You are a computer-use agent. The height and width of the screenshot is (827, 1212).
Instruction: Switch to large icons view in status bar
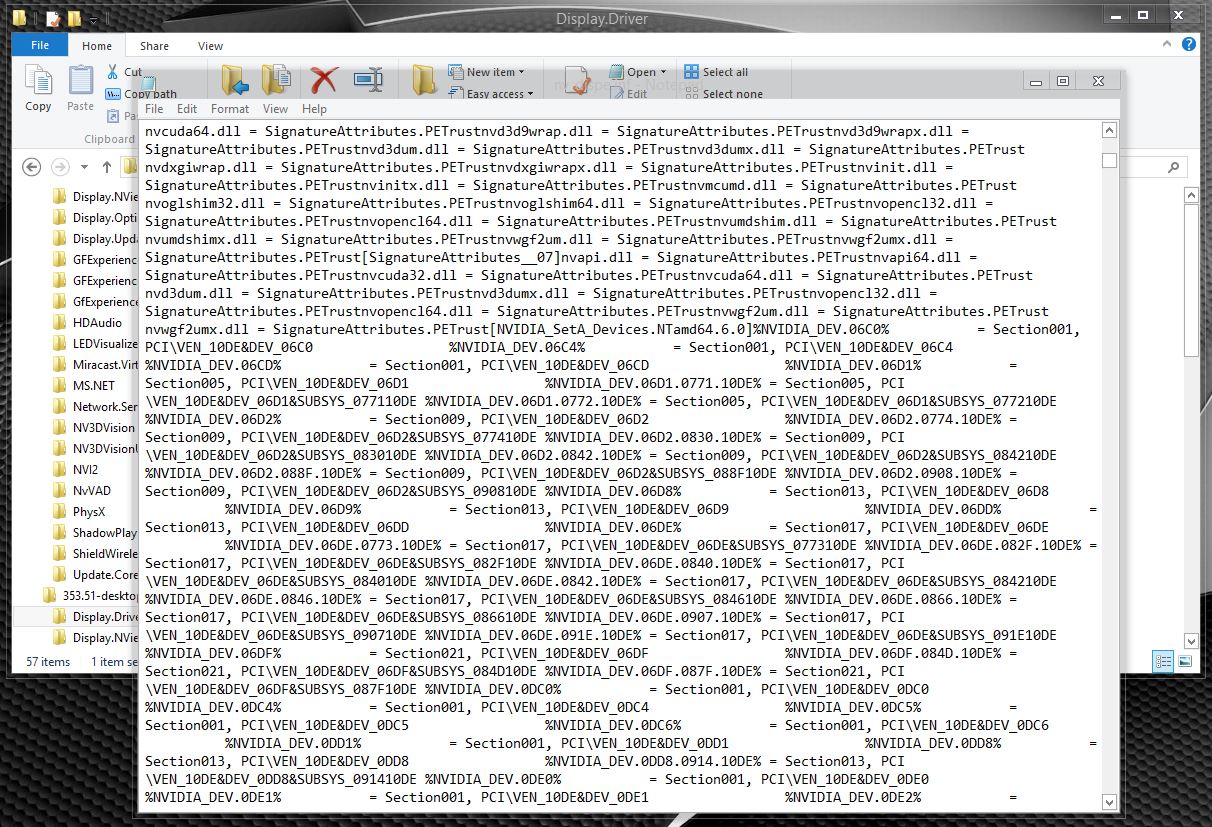pos(1185,661)
